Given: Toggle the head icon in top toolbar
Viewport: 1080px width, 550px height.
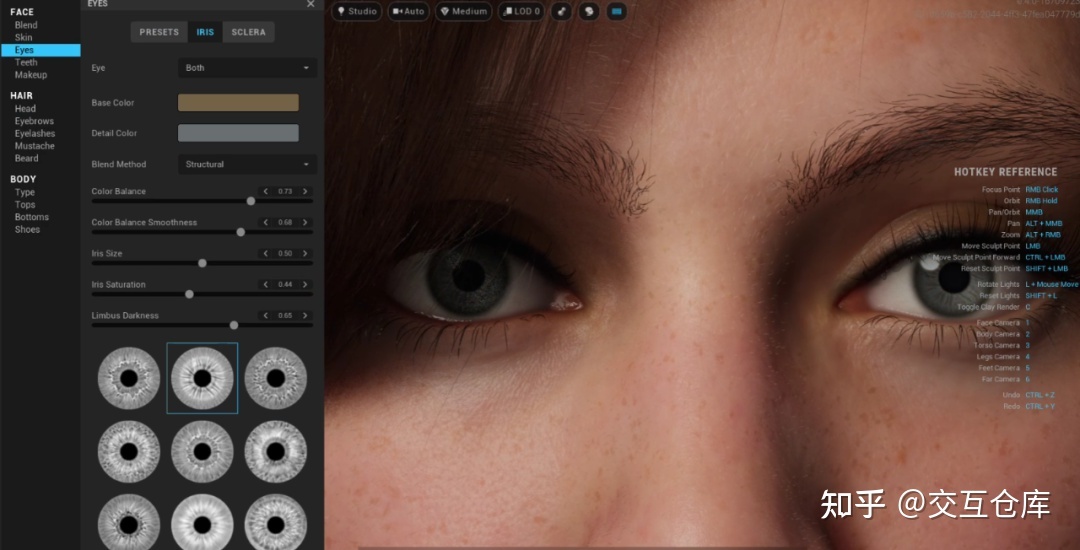Looking at the screenshot, I should 588,12.
